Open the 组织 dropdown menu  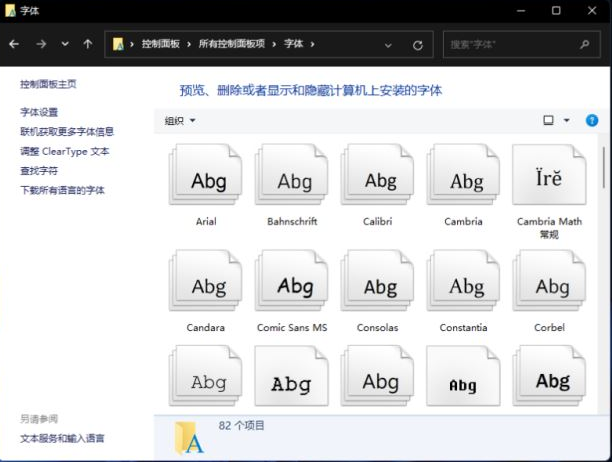pyautogui.click(x=180, y=121)
